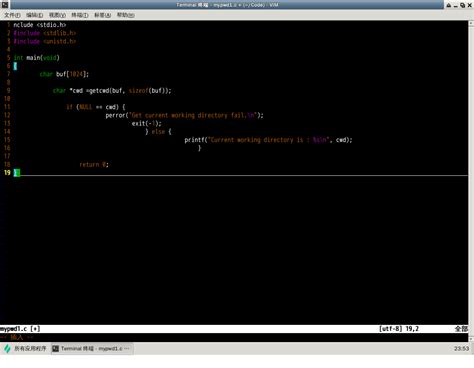Maximize the Terminal window
The width and height of the screenshot is (474, 368).
(x=462, y=5)
